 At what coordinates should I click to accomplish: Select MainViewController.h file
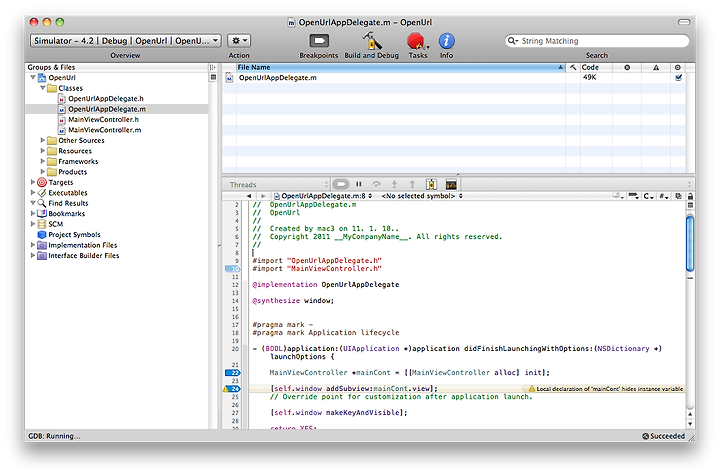click(x=103, y=120)
